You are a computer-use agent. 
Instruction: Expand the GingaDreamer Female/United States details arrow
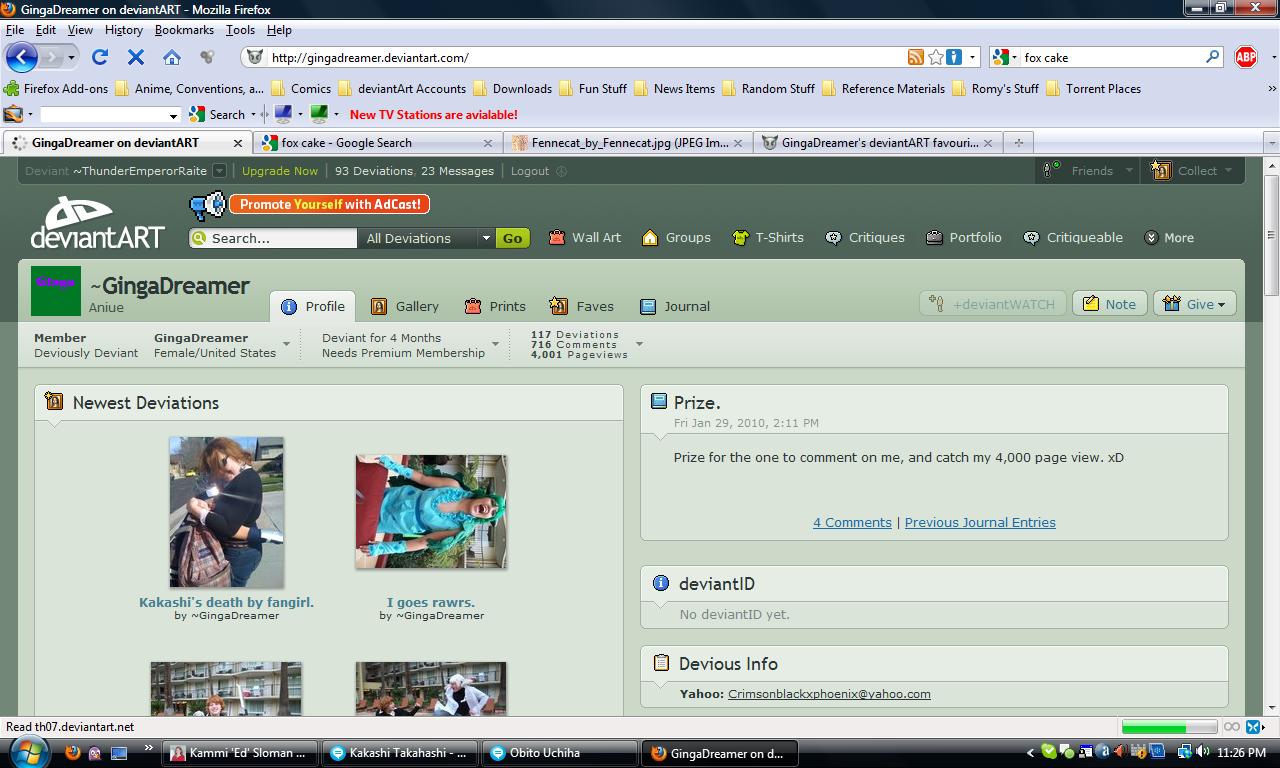287,345
